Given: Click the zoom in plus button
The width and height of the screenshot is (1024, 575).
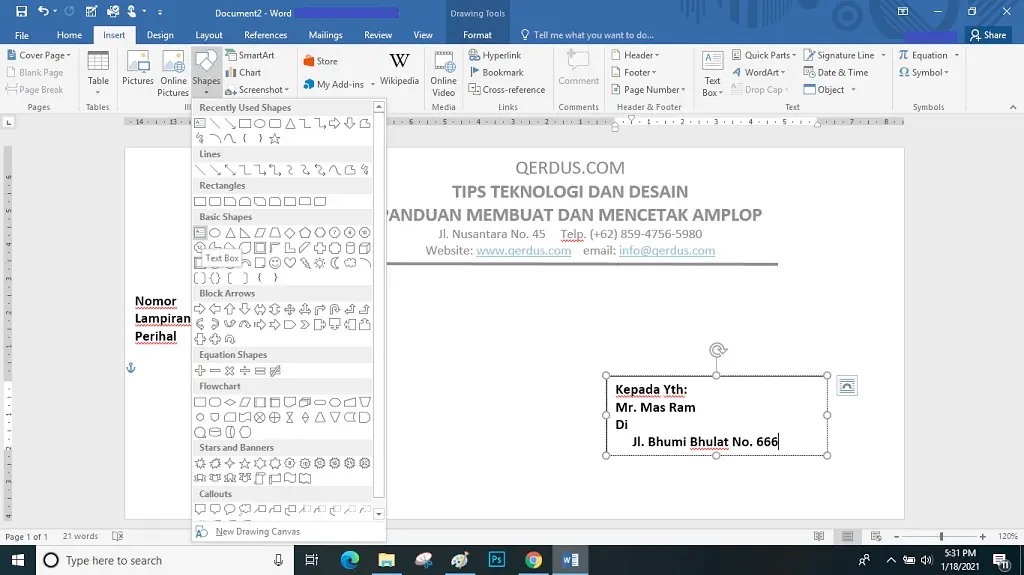Looking at the screenshot, I should coord(982,536).
